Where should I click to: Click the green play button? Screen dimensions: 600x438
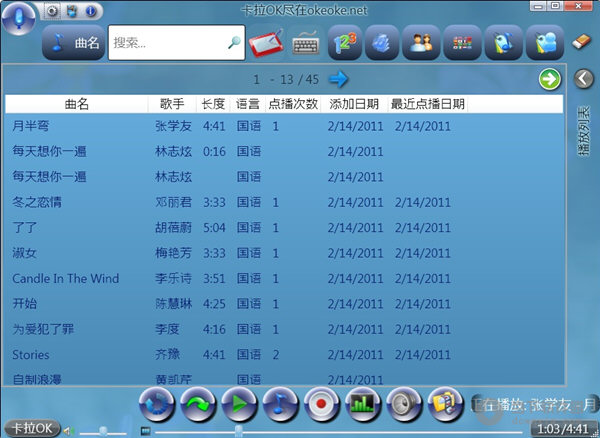pos(239,404)
